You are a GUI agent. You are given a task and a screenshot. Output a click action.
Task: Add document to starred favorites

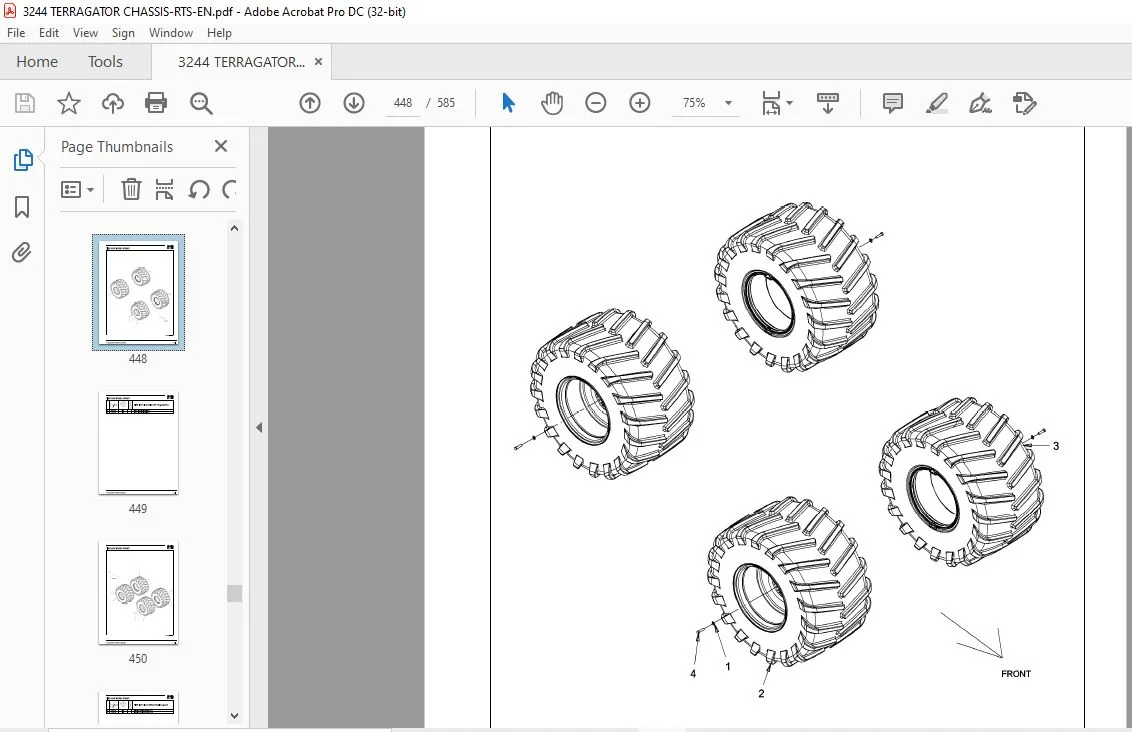click(69, 103)
